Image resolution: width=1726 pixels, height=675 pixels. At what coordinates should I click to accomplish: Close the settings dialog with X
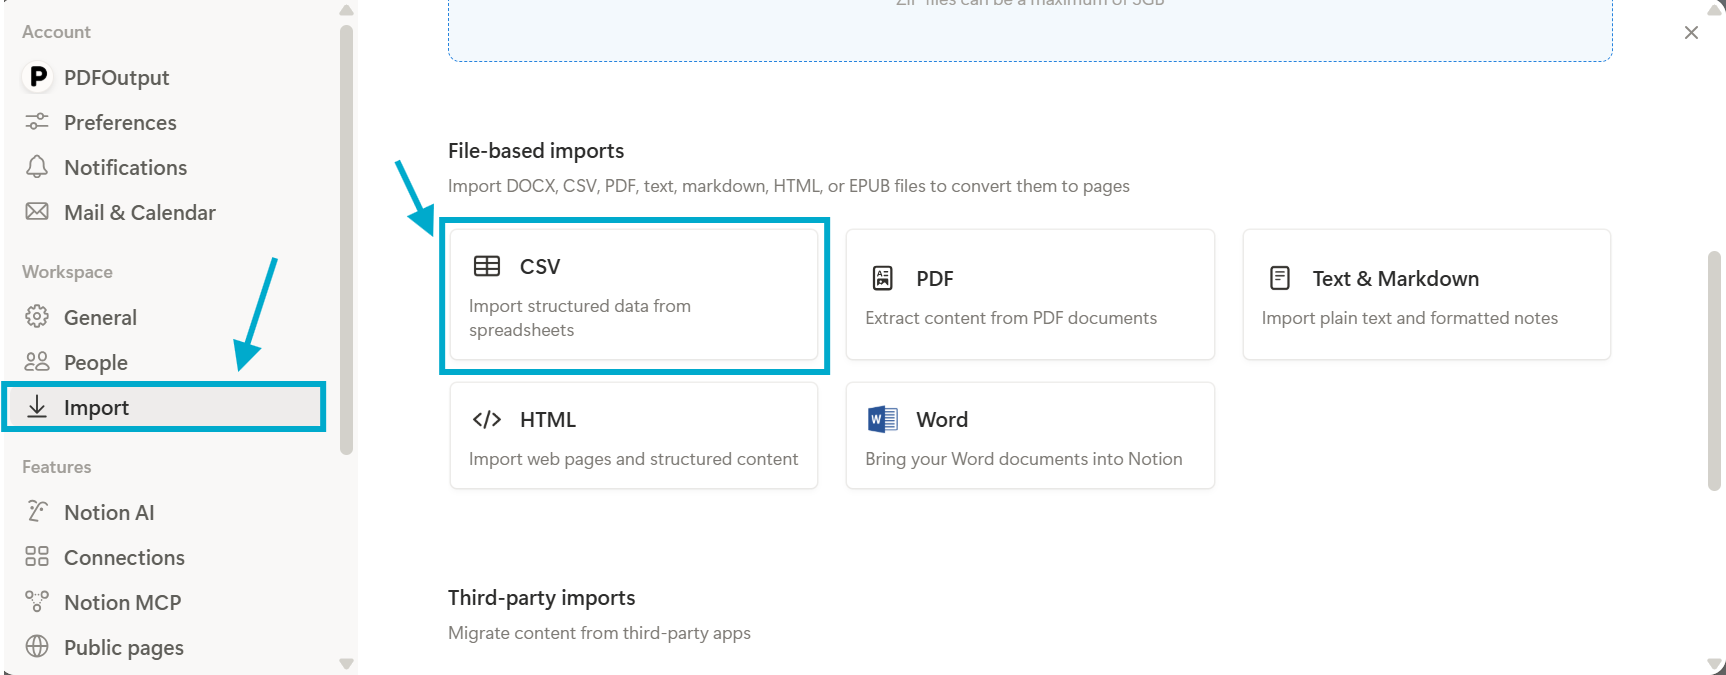(1691, 33)
